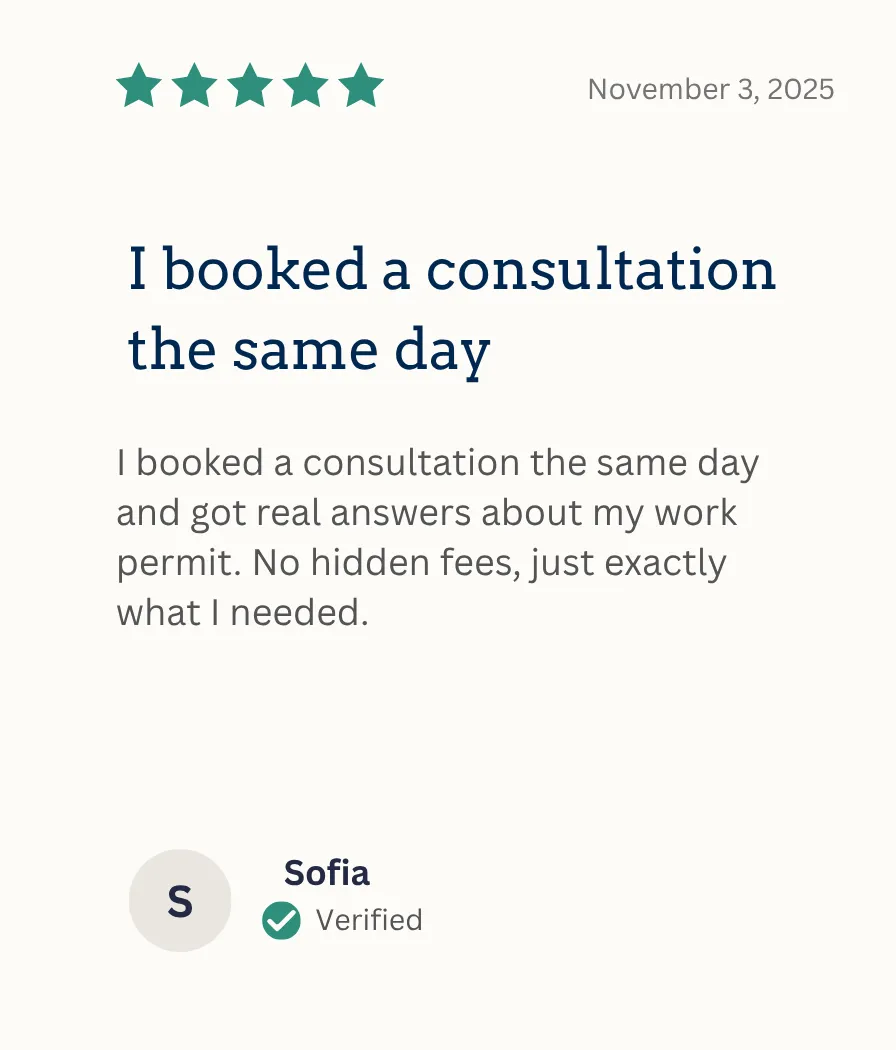Click the letter S inside the avatar
Viewport: 896px width, 1050px height.
click(180, 901)
